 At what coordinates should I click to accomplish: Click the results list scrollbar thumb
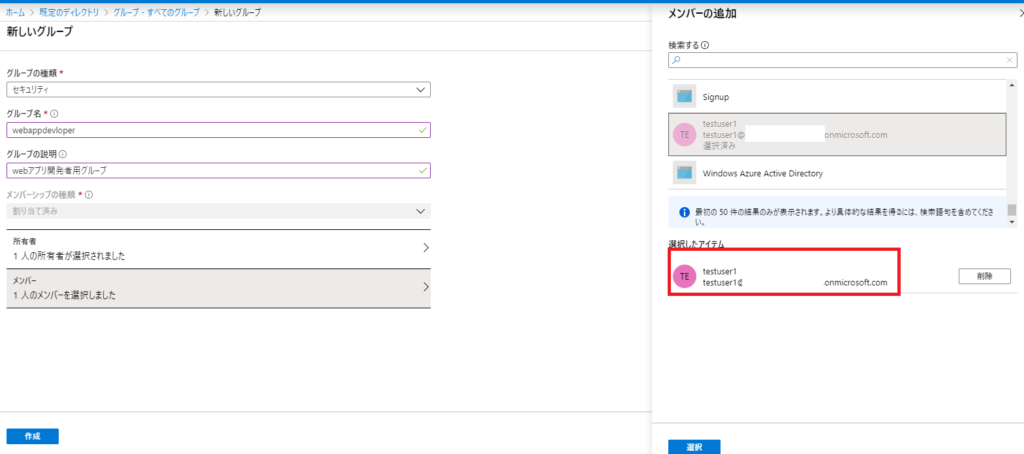pos(1012,210)
